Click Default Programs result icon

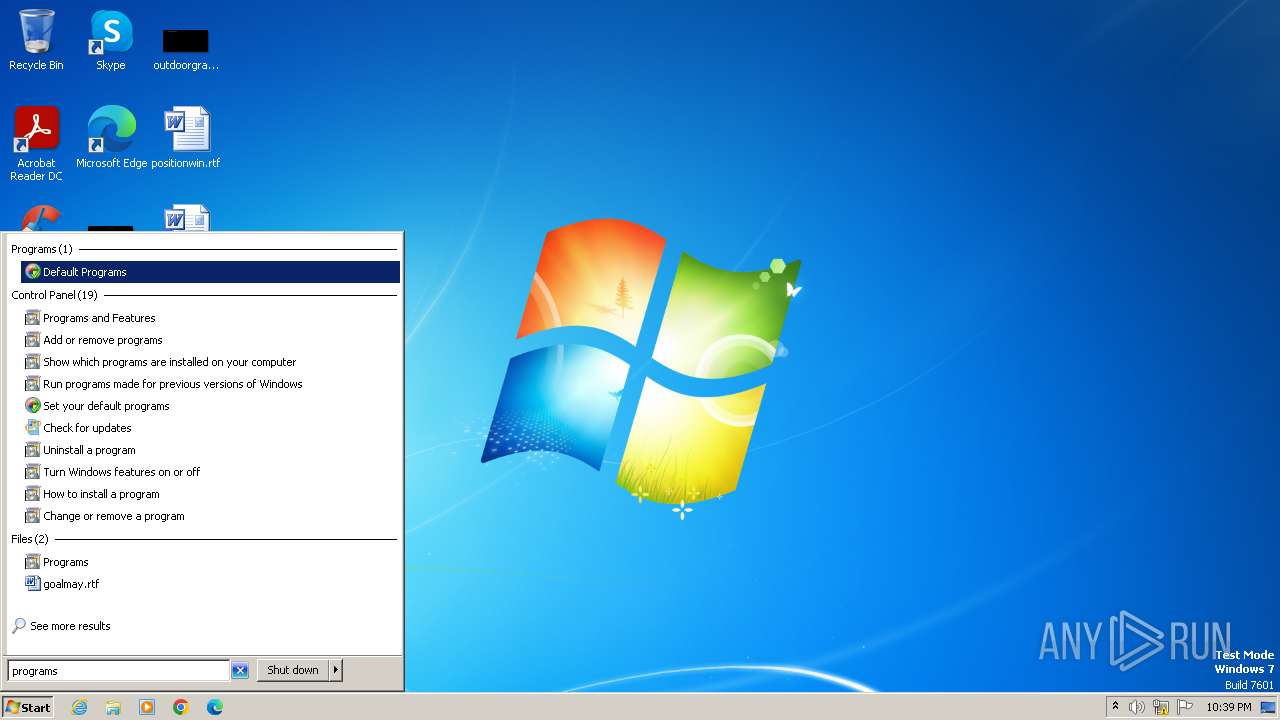point(33,272)
